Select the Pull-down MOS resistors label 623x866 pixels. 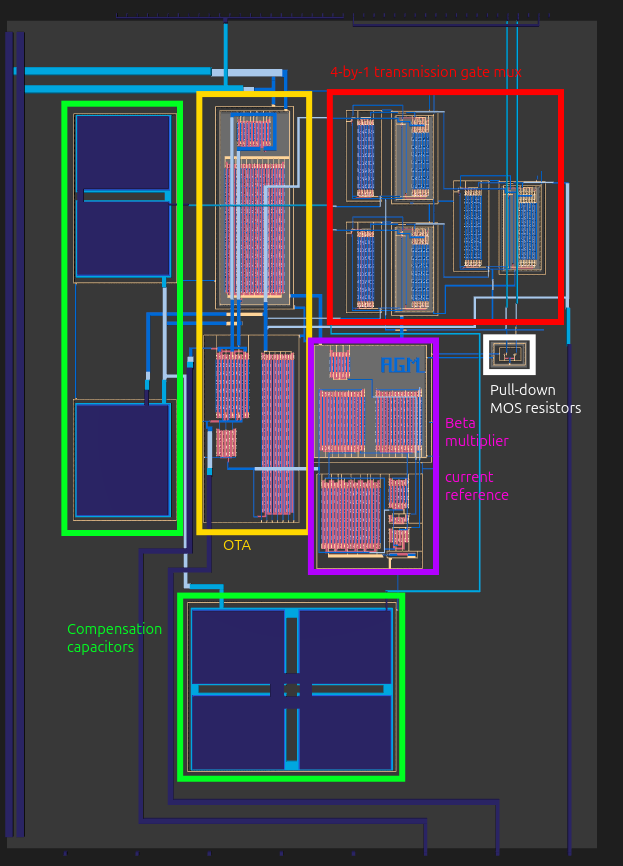(535, 399)
